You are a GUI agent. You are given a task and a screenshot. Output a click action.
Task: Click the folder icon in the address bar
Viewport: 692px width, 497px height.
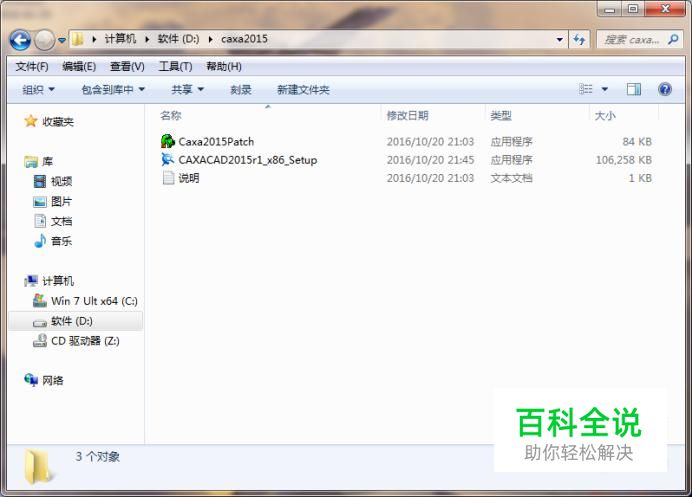pyautogui.click(x=78, y=39)
